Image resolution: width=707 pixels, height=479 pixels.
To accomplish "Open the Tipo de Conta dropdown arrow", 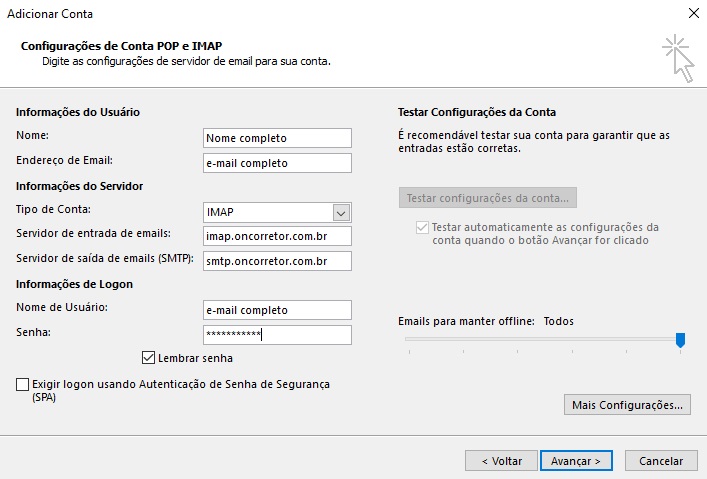I will [x=341, y=212].
